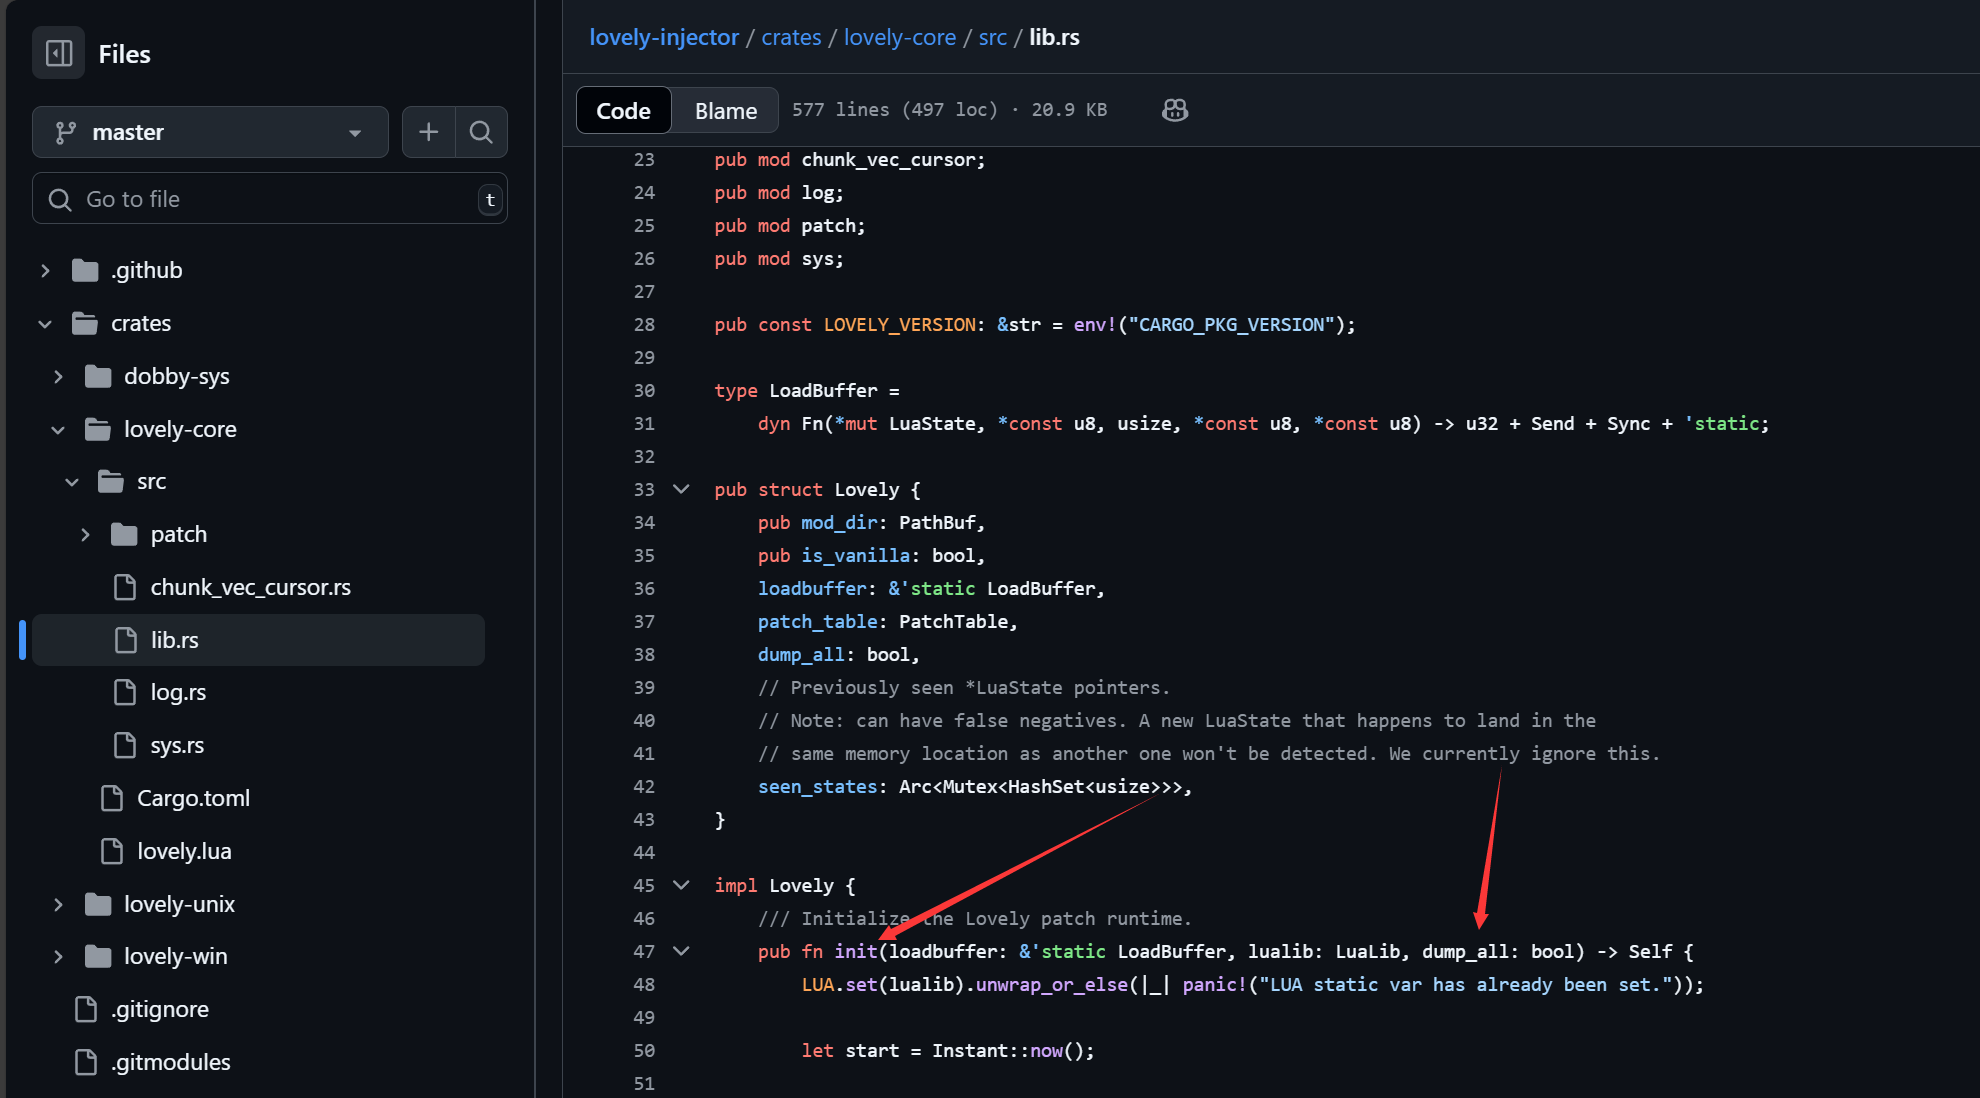Click the lovely-win folder icon
Image resolution: width=1980 pixels, height=1098 pixels.
tap(98, 957)
